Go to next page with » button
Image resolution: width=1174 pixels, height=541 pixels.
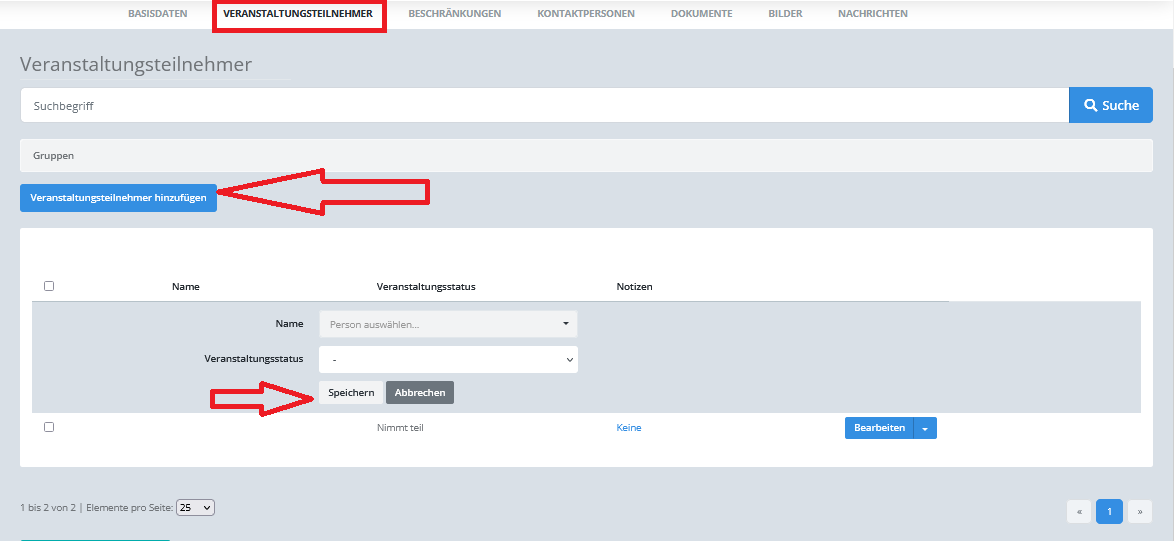coord(1140,512)
